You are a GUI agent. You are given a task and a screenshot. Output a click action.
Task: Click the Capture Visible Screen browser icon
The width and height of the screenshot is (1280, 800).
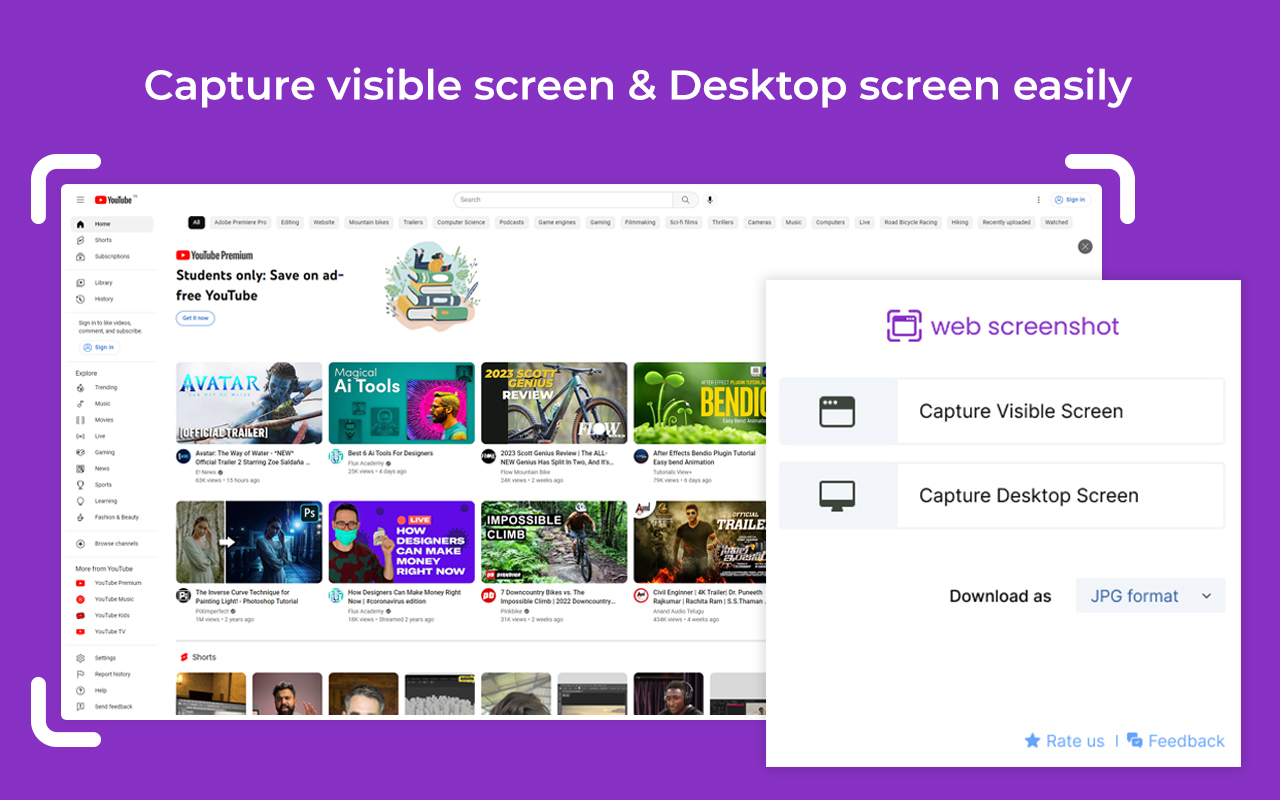click(x=837, y=411)
